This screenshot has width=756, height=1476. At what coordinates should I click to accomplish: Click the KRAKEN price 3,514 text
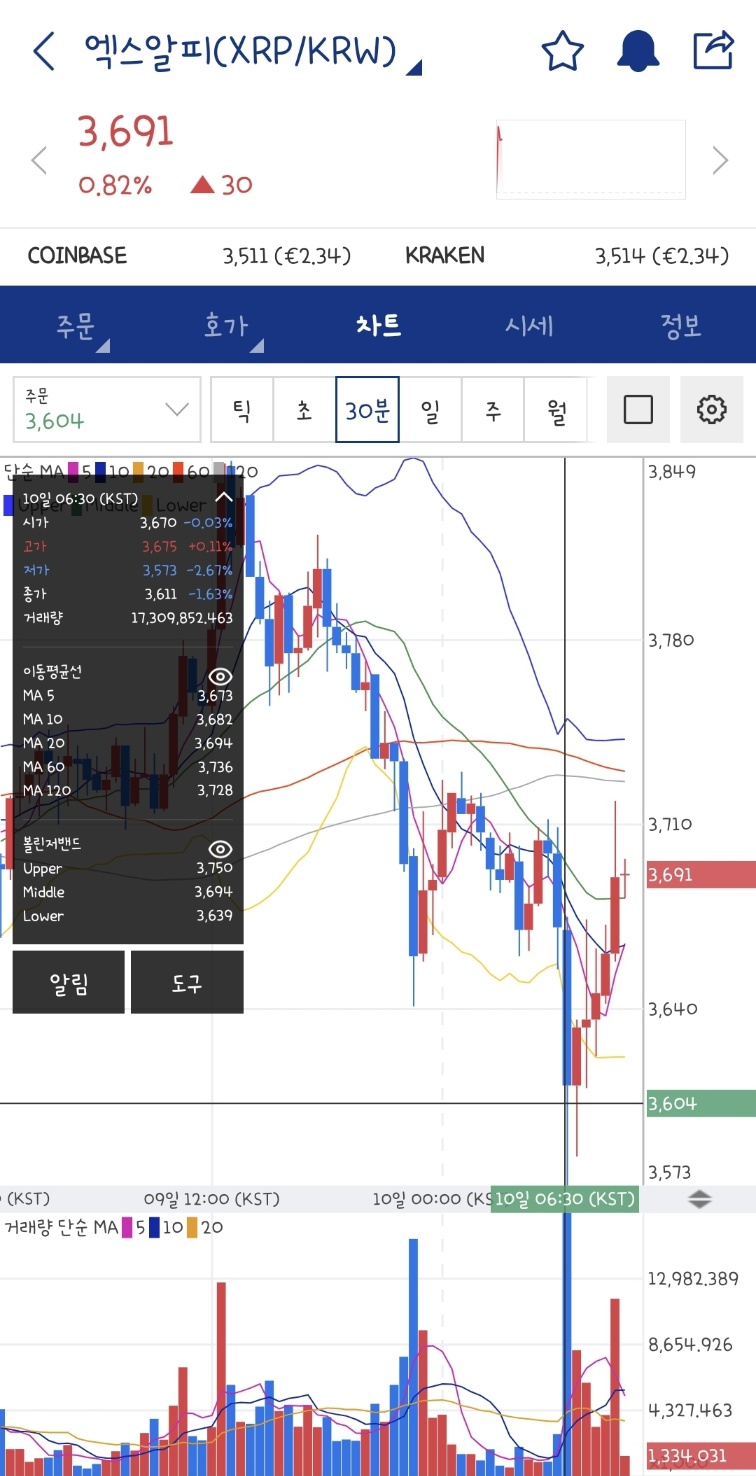[661, 256]
